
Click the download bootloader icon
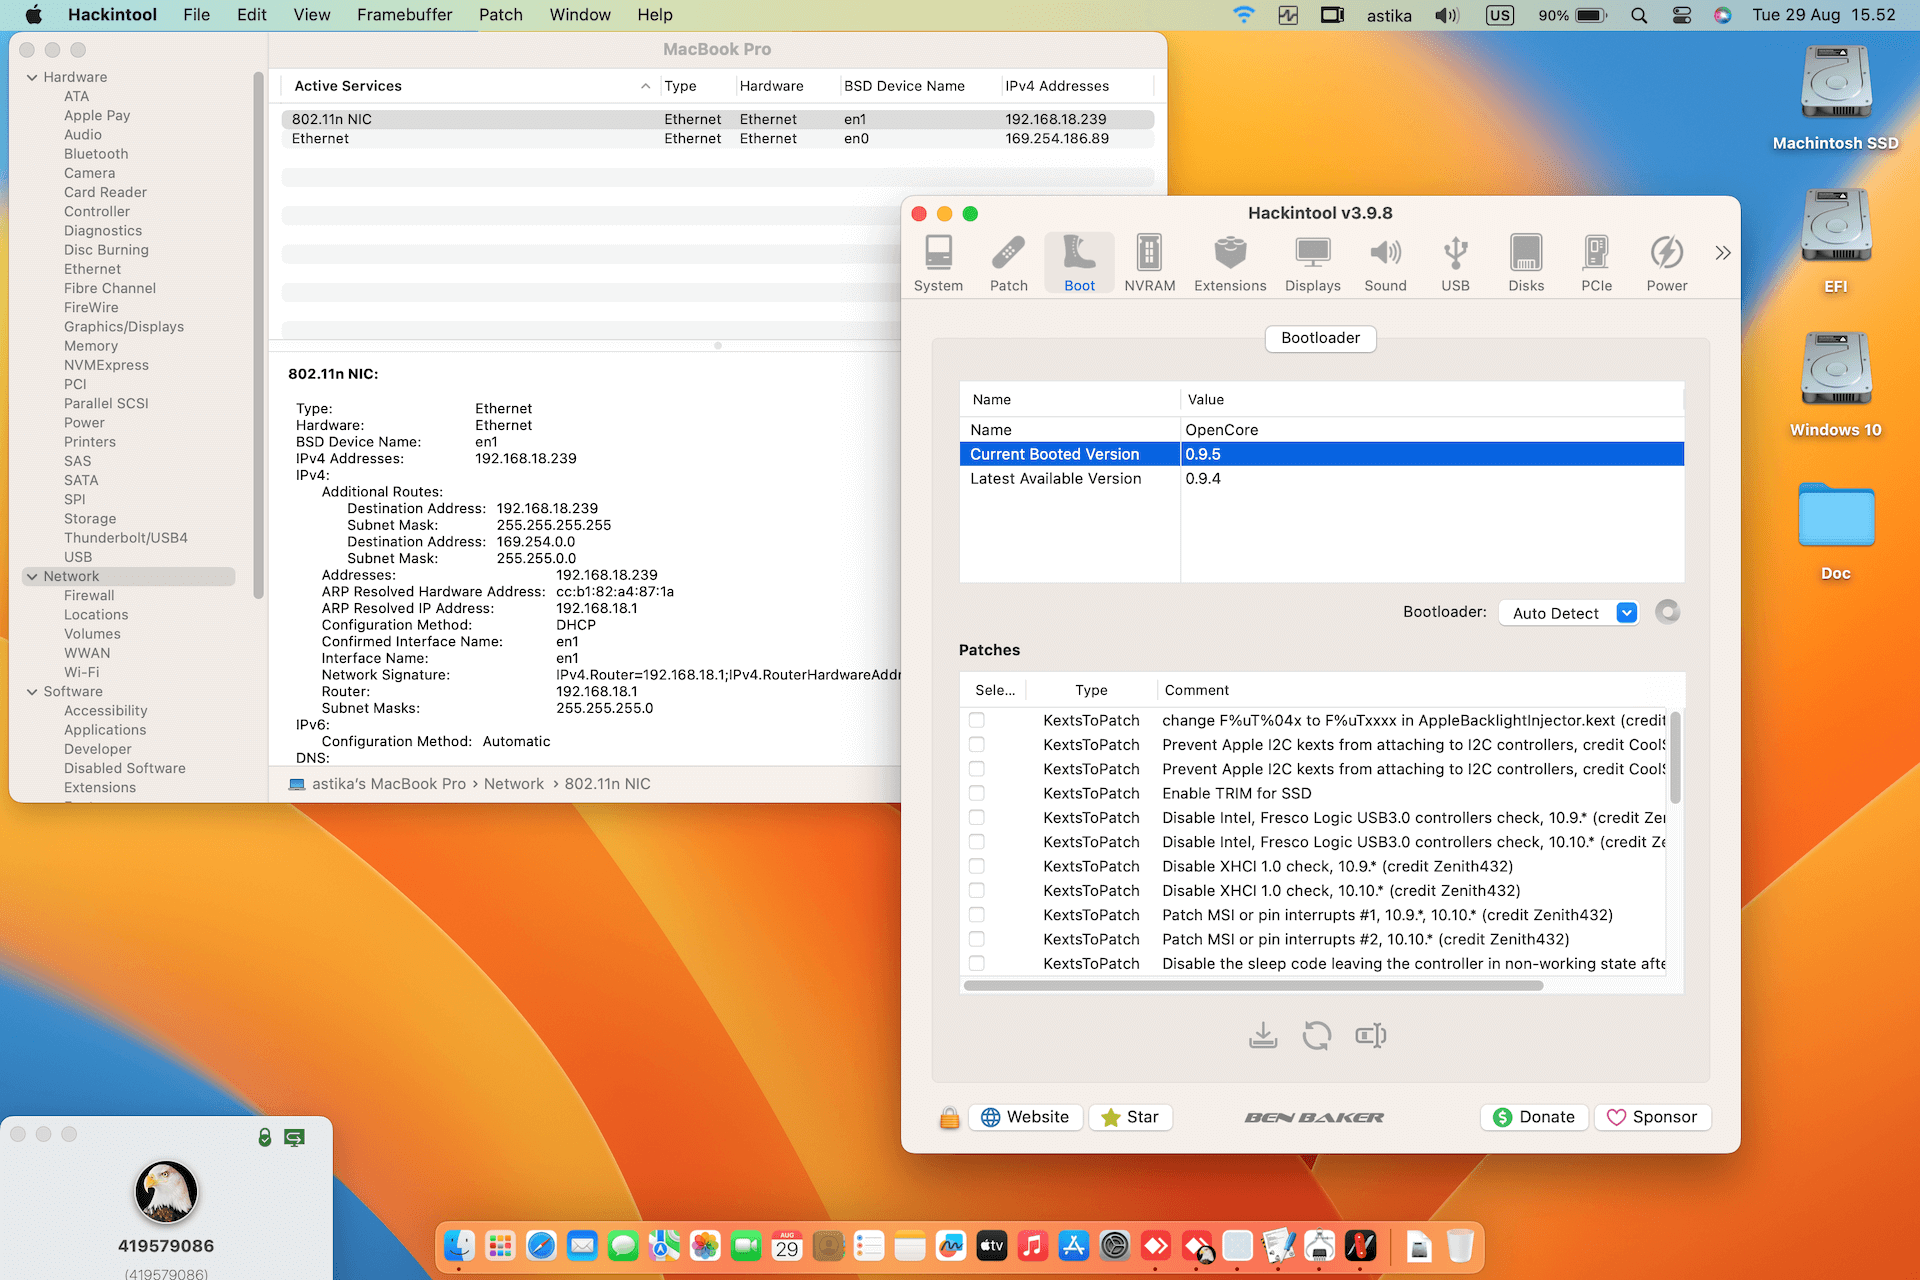coord(1263,1035)
